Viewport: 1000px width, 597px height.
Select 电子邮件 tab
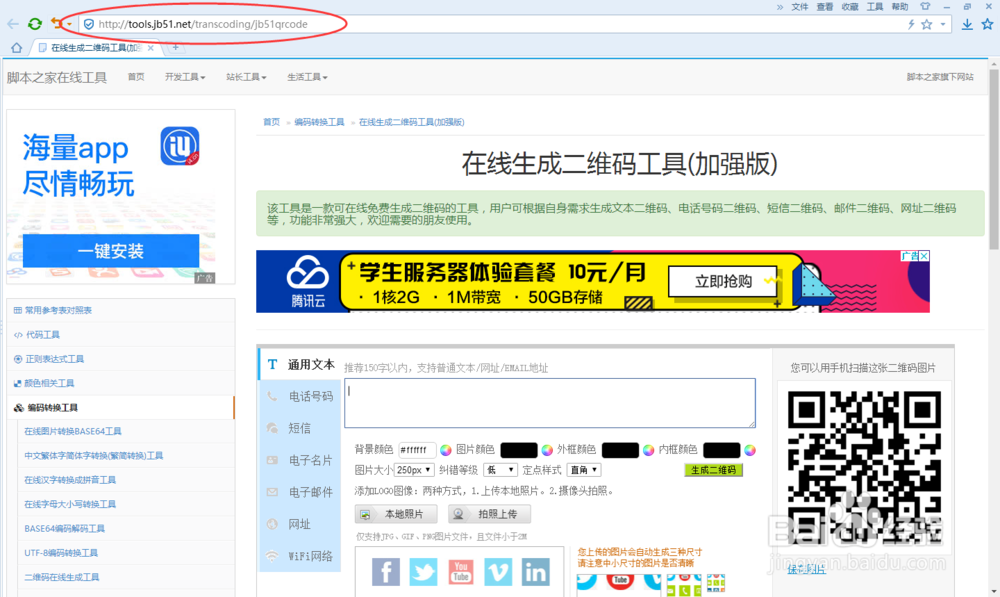[x=300, y=492]
